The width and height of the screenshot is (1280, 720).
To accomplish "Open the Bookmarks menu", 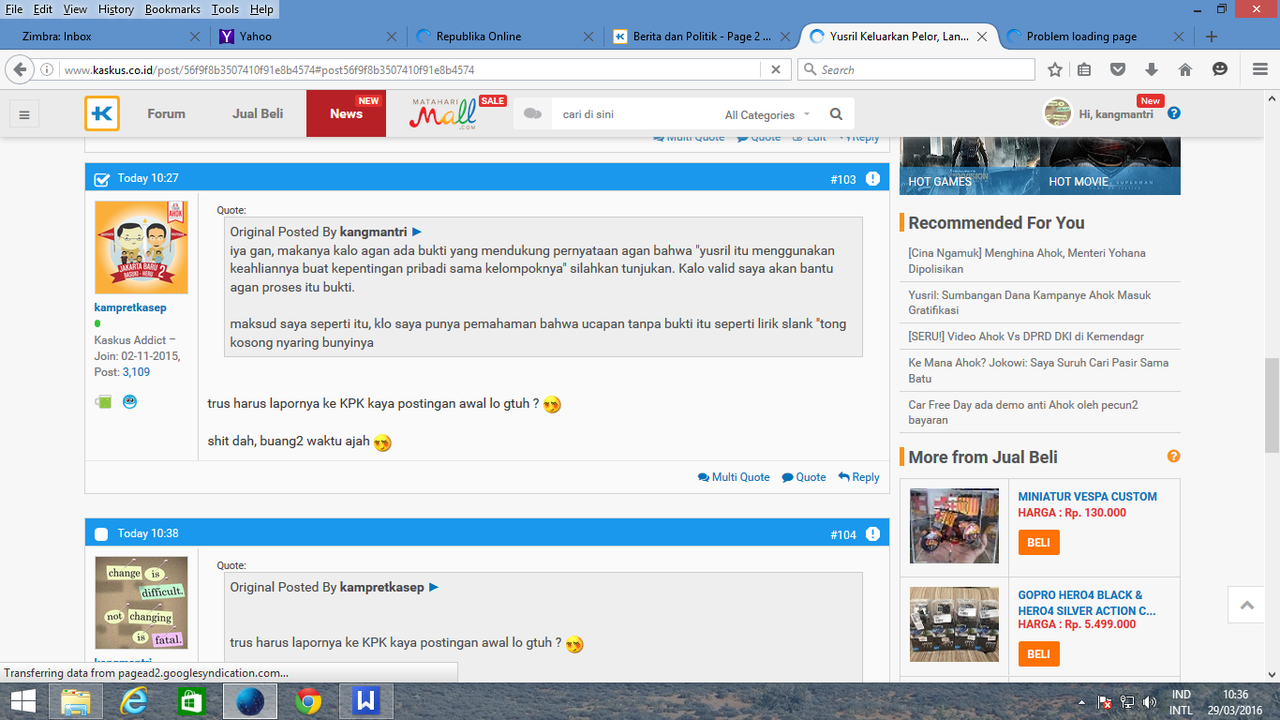I will (172, 9).
